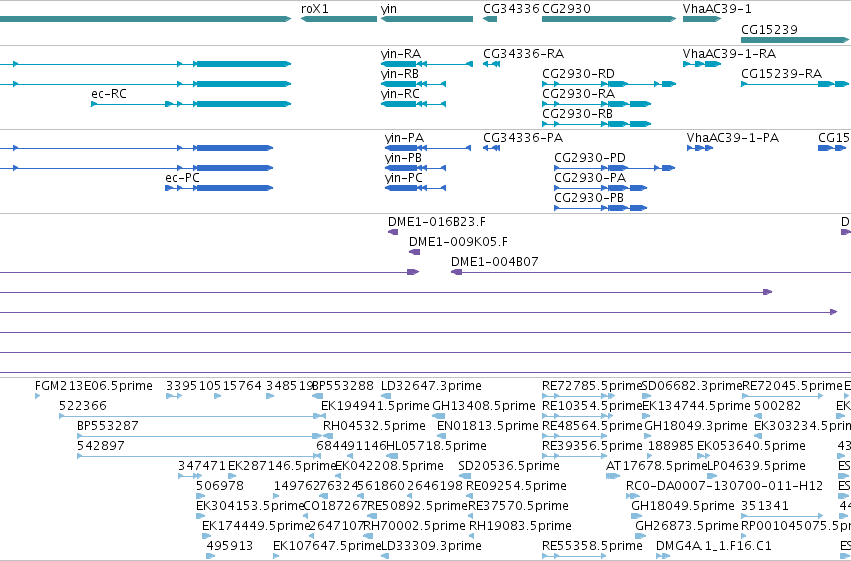
Task: Select SD20536.5prime EST label
Action: pos(509,466)
